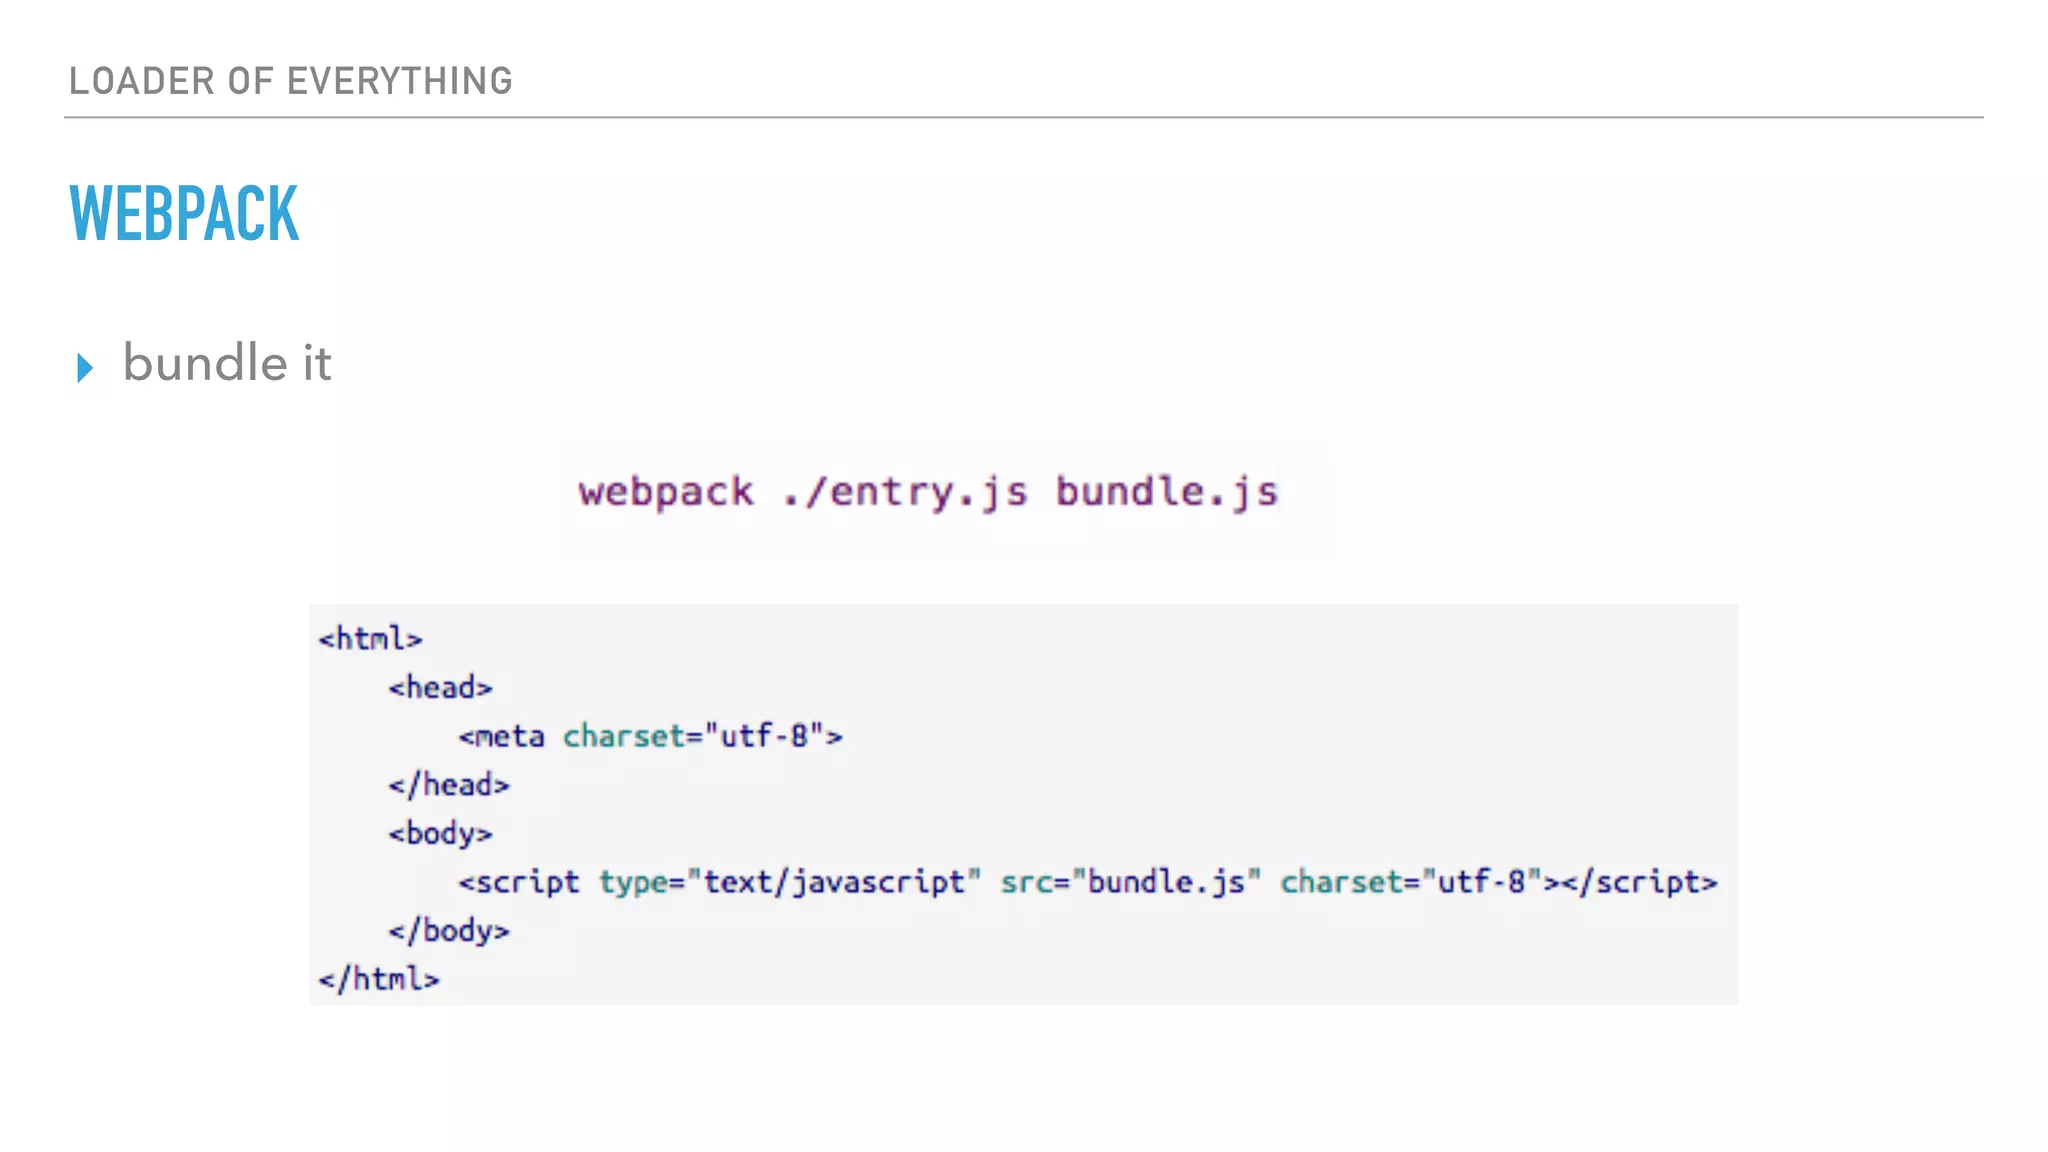Image resolution: width=2048 pixels, height=1152 pixels.
Task: Click ./entry.js in the command line
Action: point(905,492)
